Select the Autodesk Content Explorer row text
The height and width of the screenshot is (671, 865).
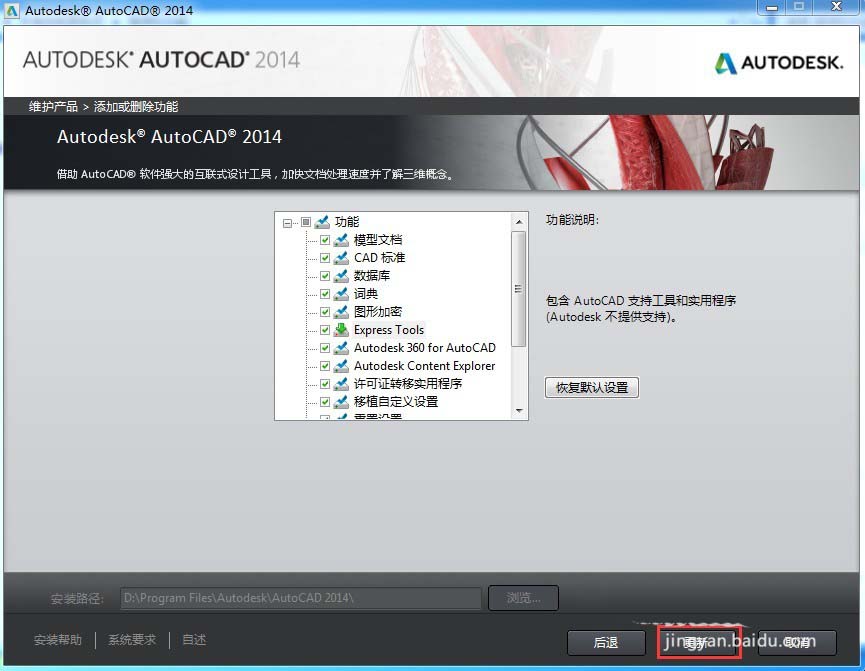(424, 366)
